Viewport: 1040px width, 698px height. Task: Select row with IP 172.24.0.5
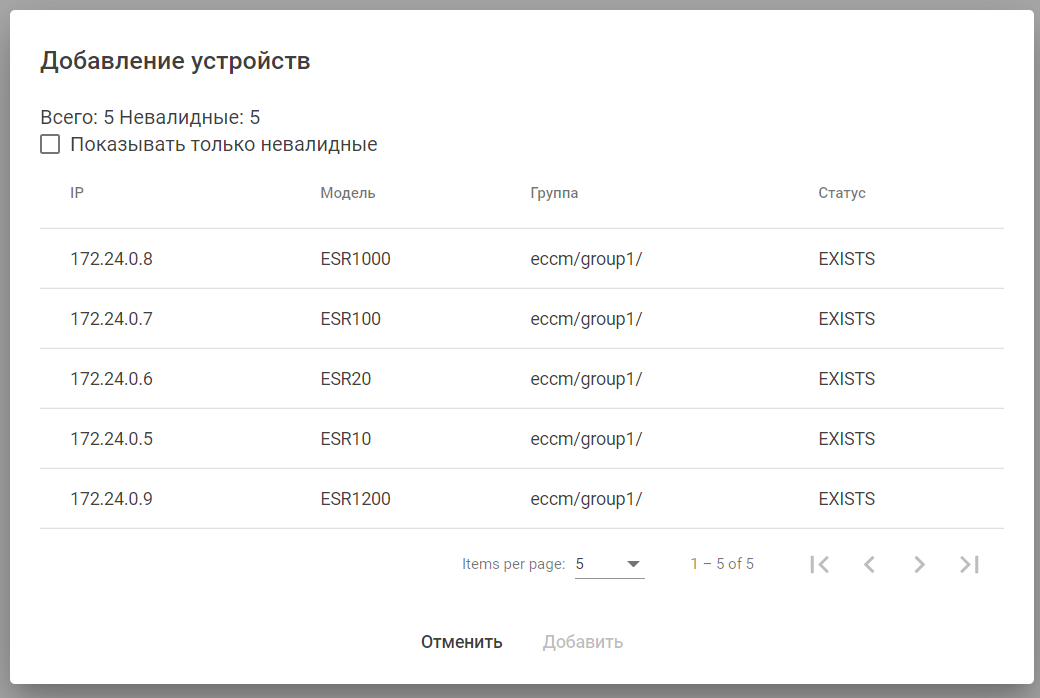(x=111, y=439)
